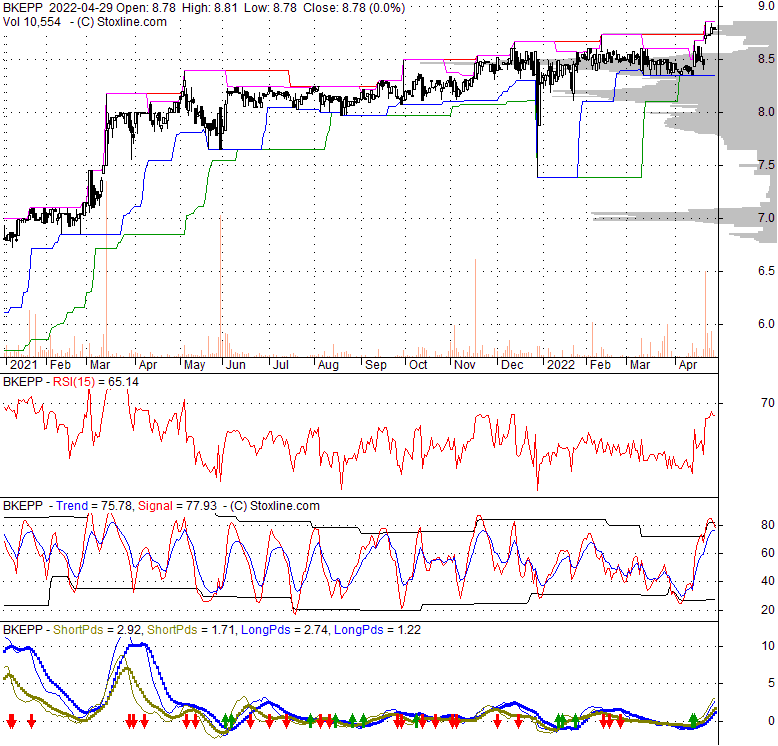Click the blue 'Trend' legend label
The image size is (778, 746).
[x=72, y=506]
